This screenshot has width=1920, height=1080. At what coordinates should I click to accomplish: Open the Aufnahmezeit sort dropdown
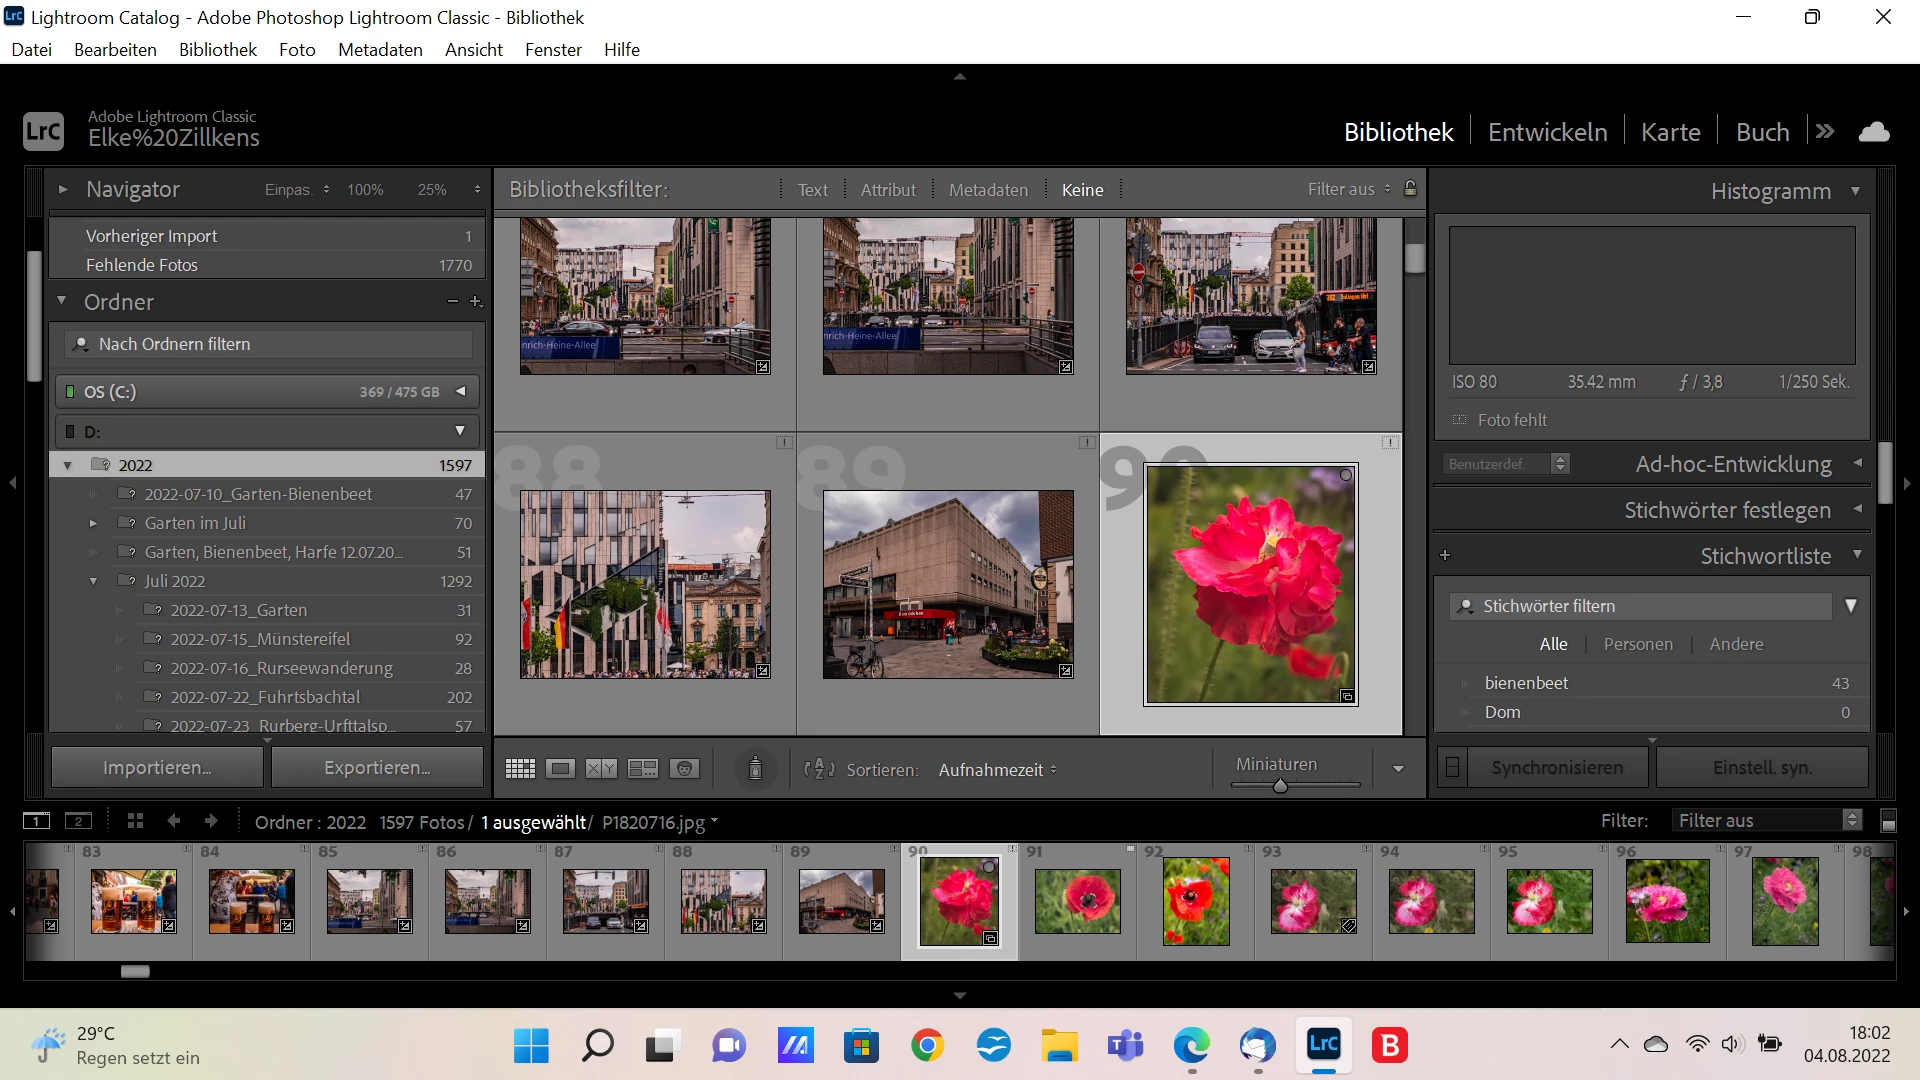click(997, 770)
